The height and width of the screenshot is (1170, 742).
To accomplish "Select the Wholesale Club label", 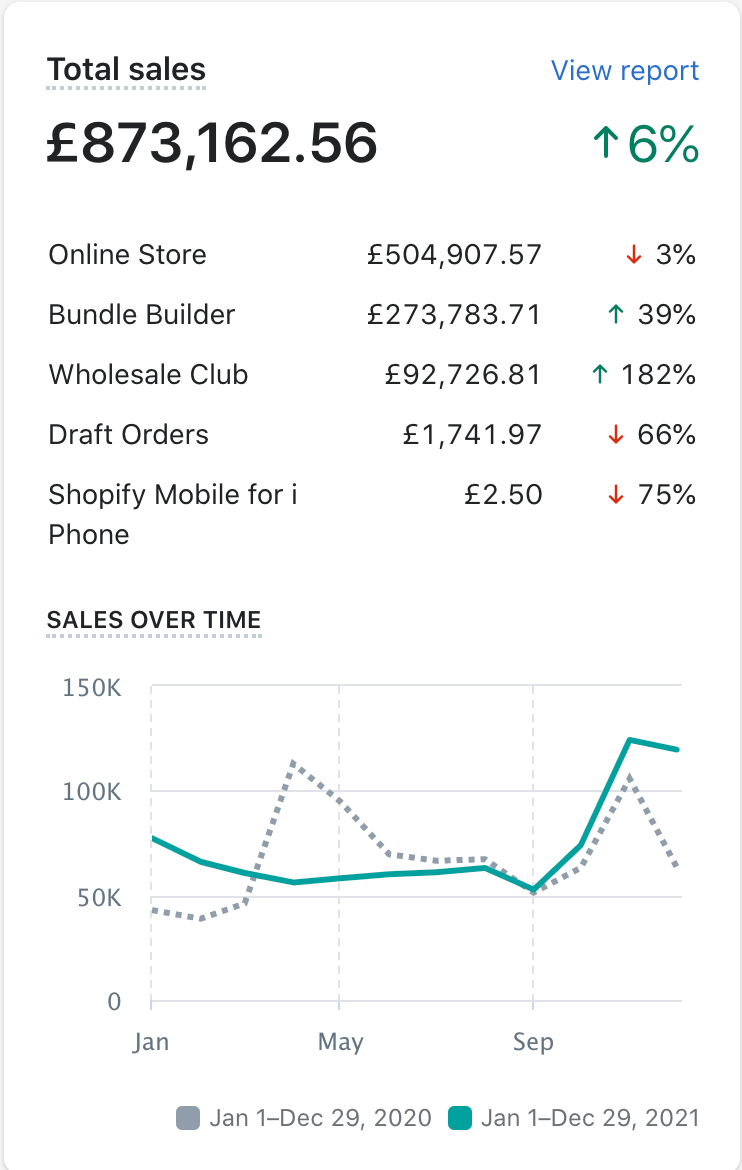I will 148,375.
